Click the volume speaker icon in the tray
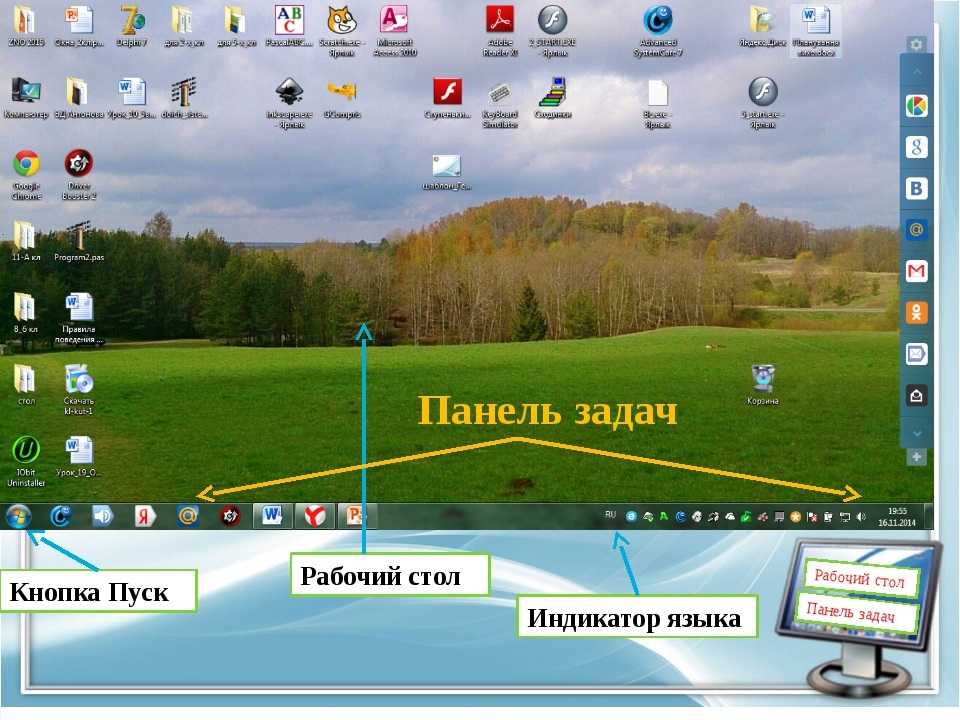960x720 pixels. (x=861, y=517)
